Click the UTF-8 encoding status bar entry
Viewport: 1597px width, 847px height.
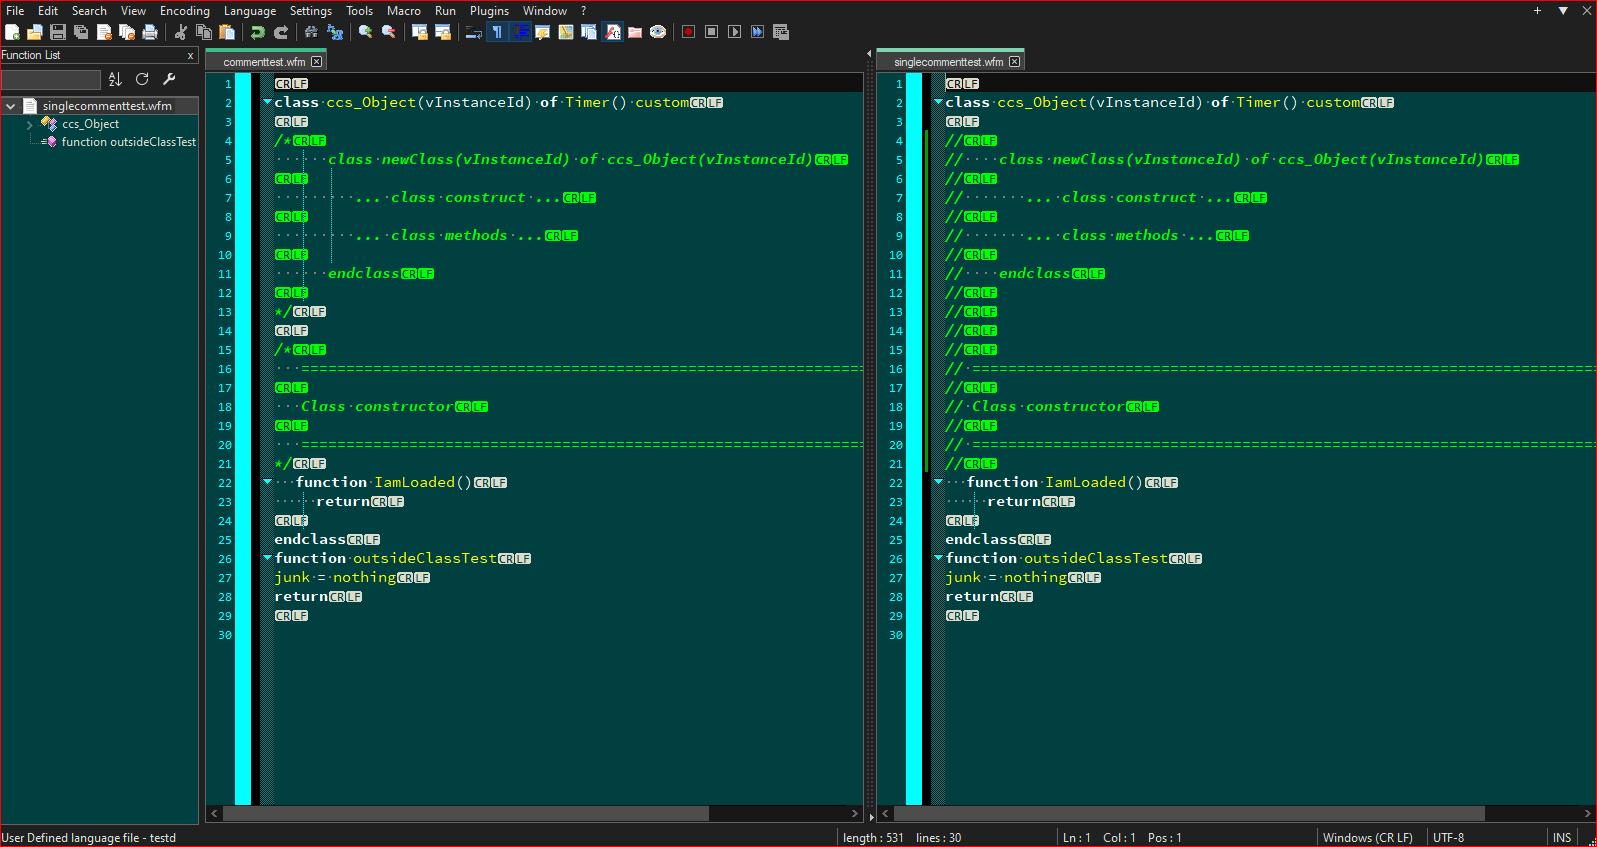(x=1448, y=838)
